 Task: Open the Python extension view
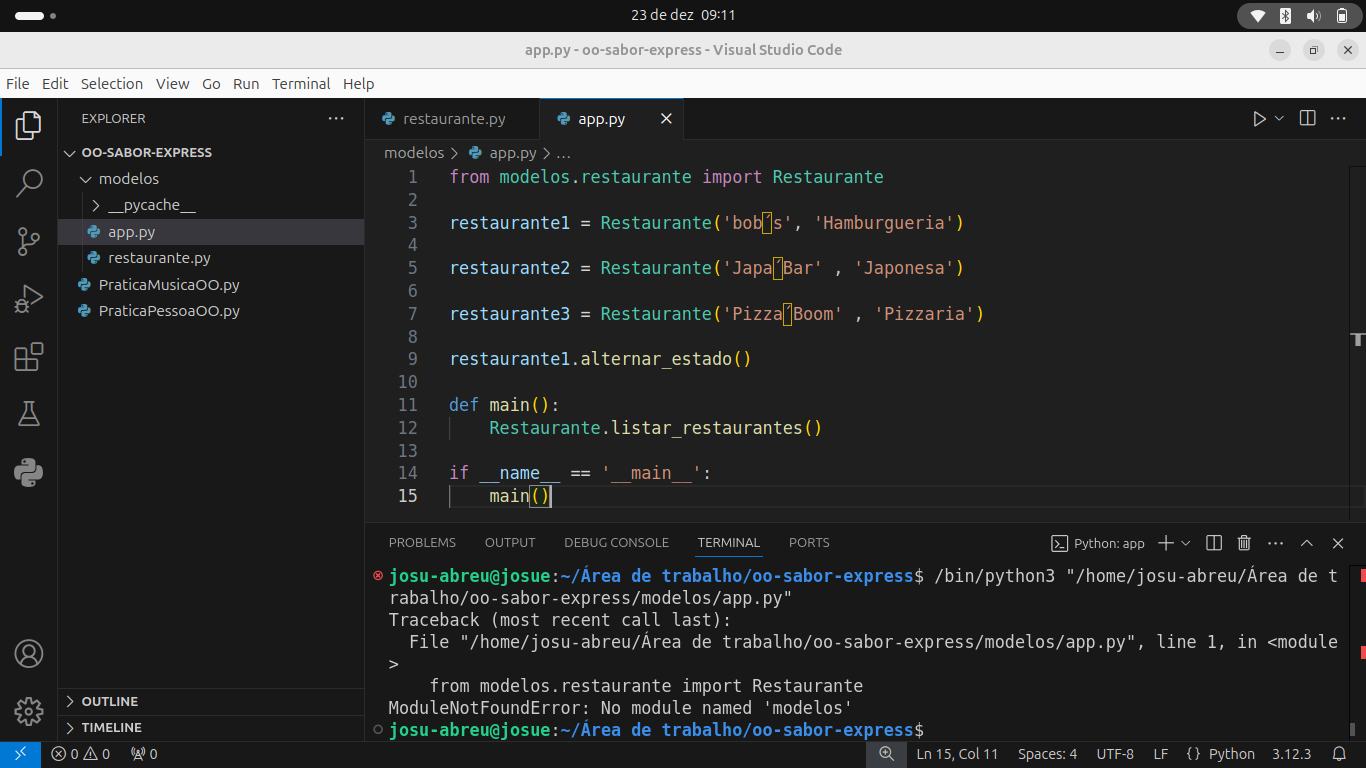pyautogui.click(x=29, y=472)
